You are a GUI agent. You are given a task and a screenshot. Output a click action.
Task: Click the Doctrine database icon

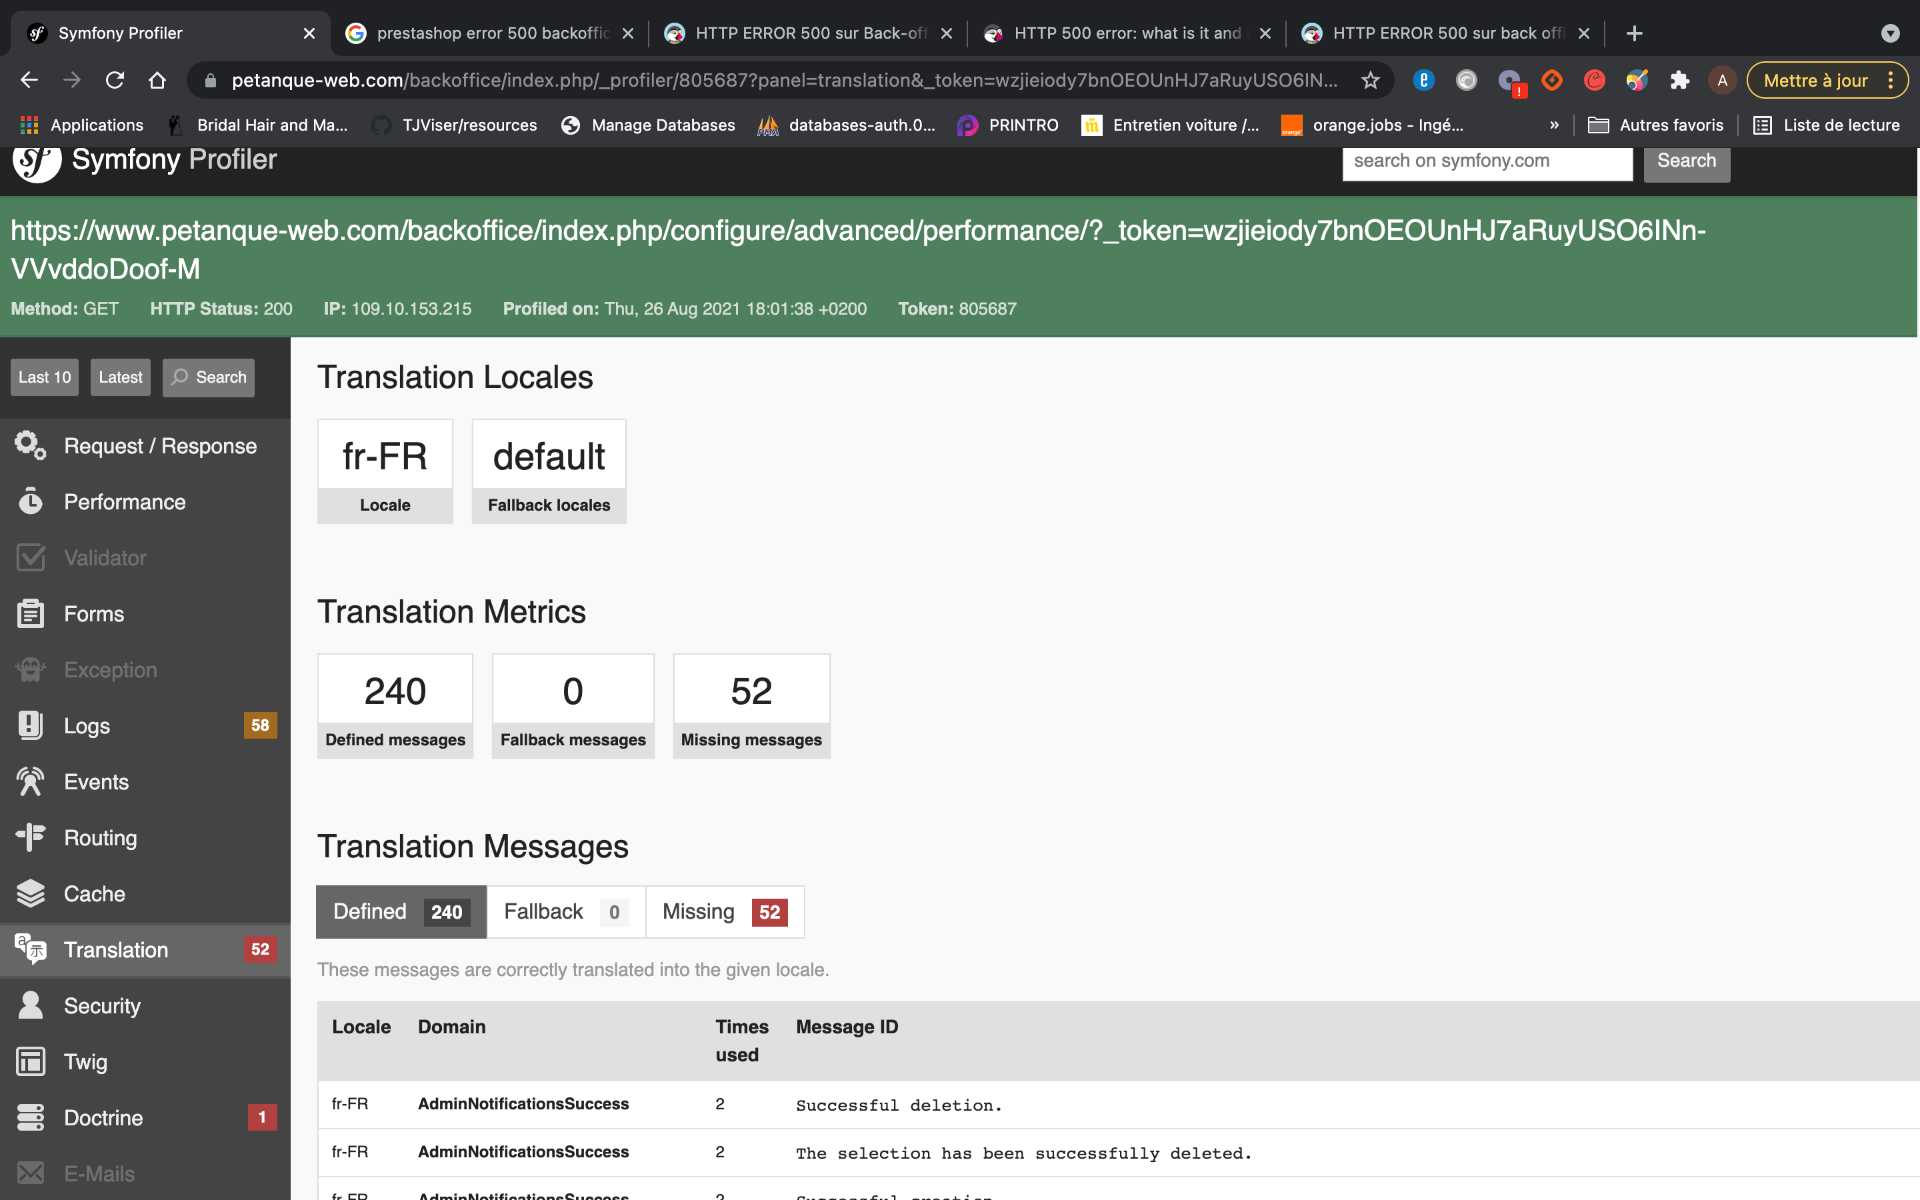(30, 1118)
